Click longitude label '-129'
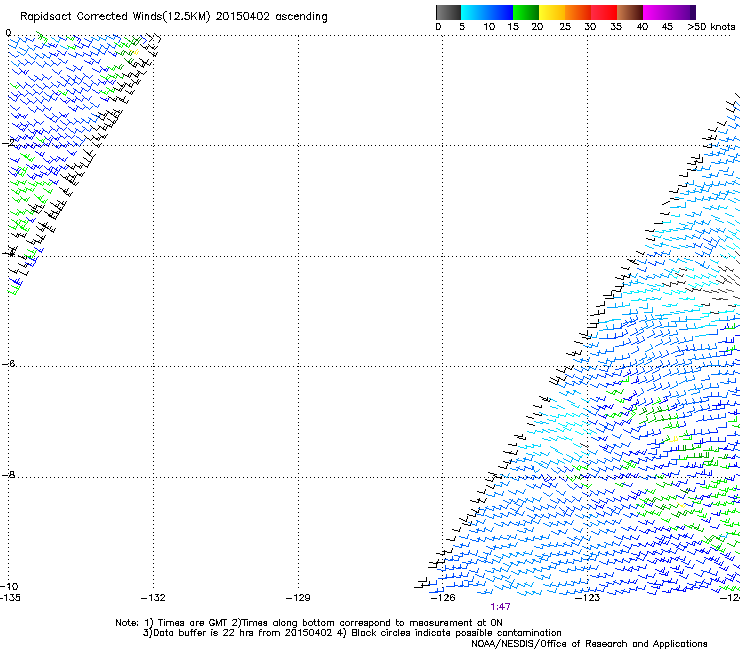The image size is (740, 650). click(298, 598)
